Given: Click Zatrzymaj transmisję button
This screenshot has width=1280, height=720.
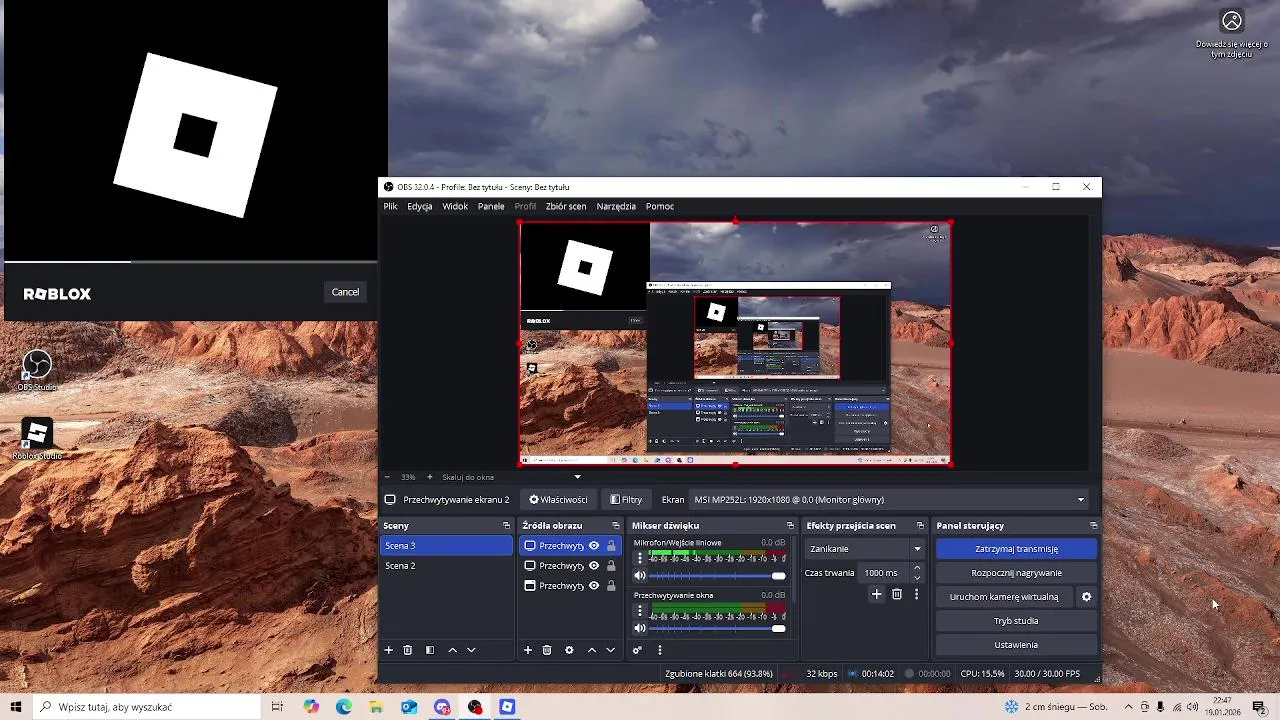Looking at the screenshot, I should (1016, 549).
